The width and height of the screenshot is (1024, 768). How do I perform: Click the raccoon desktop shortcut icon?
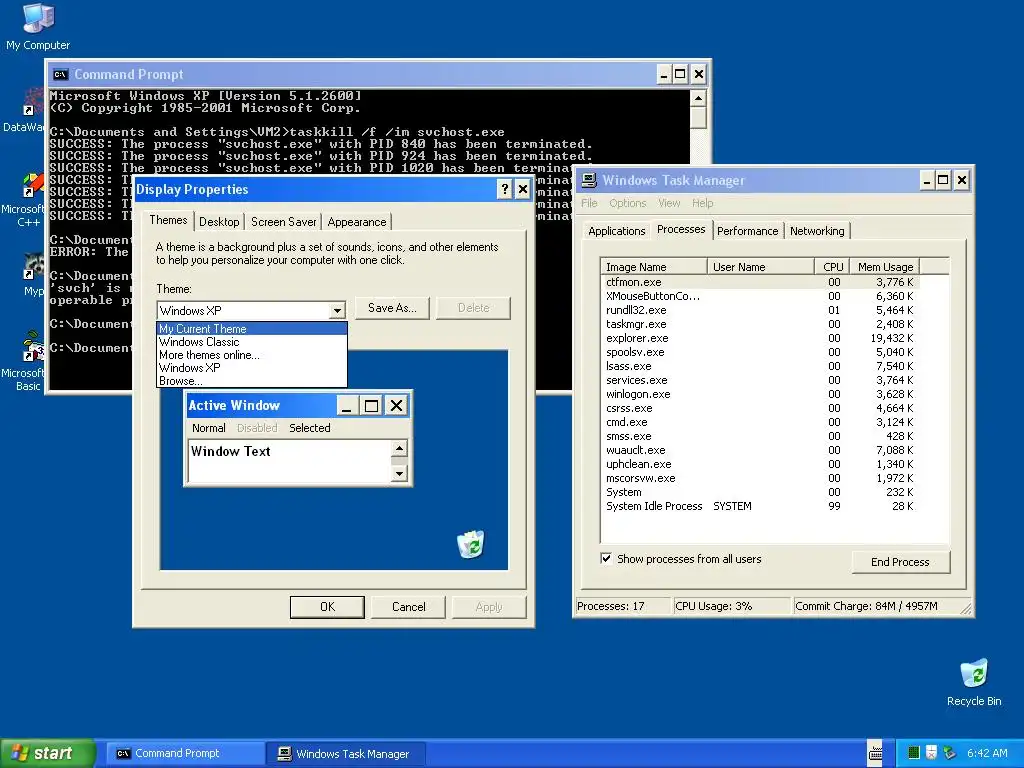pos(34,267)
